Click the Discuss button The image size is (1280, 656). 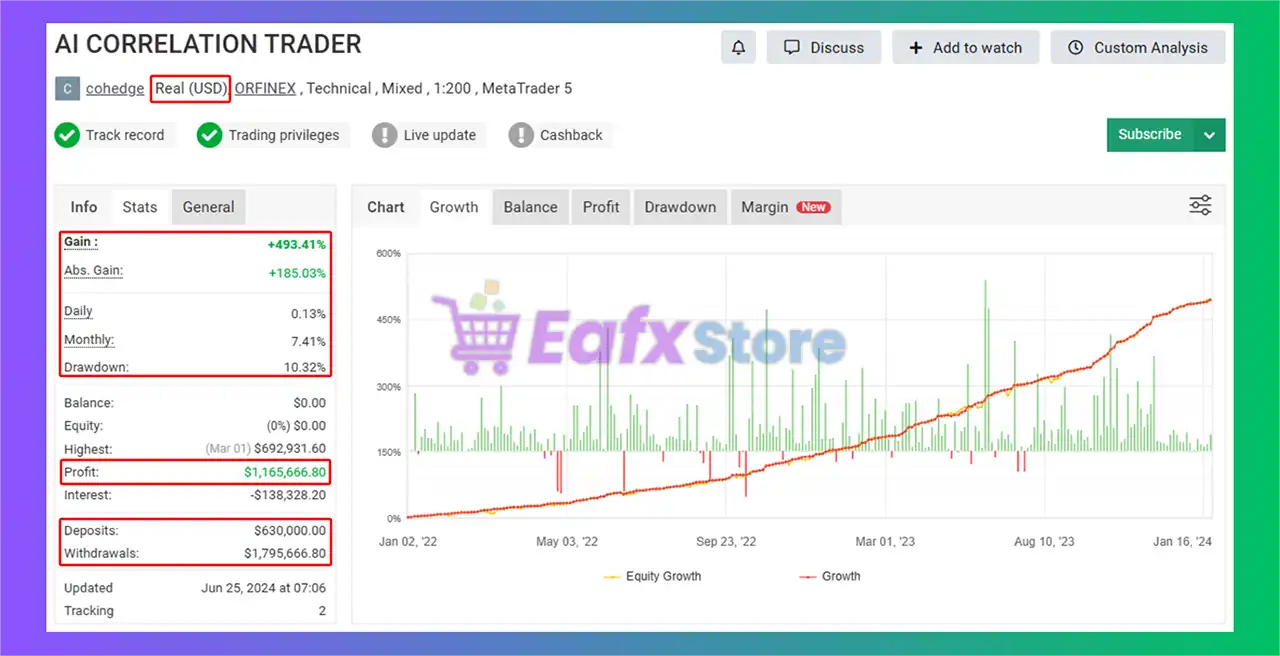[x=823, y=47]
